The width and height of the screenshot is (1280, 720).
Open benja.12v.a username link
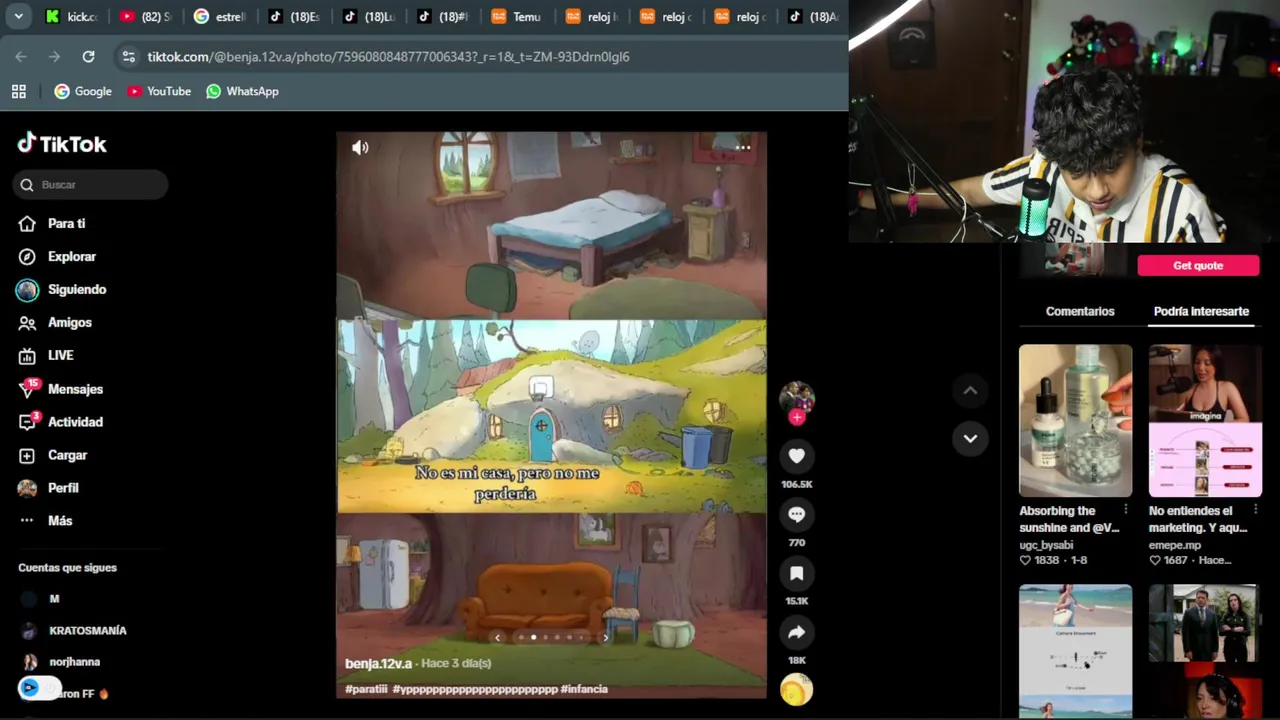[x=378, y=663]
